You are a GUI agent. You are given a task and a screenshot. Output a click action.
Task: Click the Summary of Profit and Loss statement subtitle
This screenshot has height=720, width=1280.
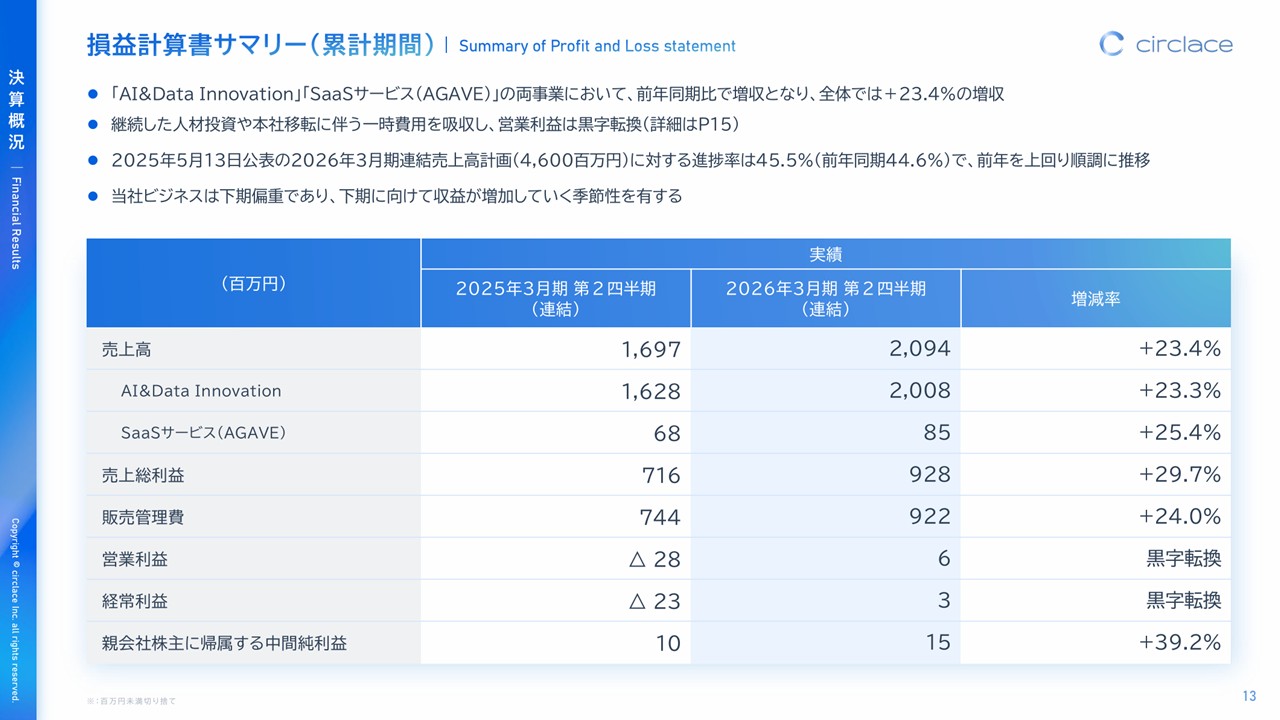click(x=597, y=46)
